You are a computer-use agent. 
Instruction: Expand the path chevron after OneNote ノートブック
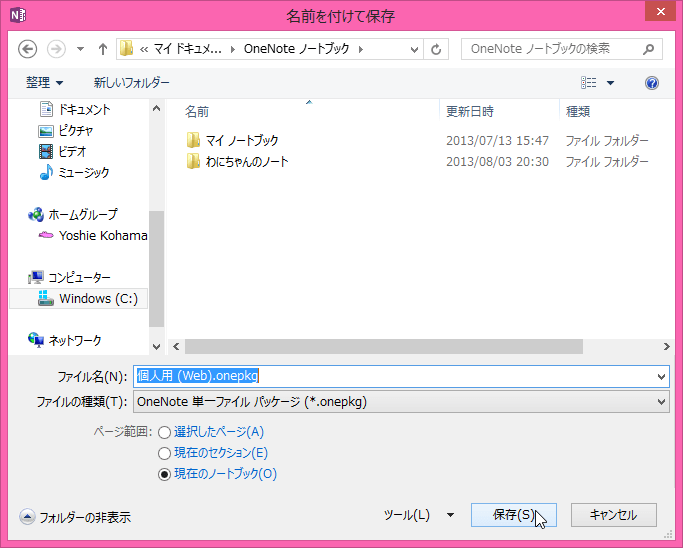(x=361, y=49)
